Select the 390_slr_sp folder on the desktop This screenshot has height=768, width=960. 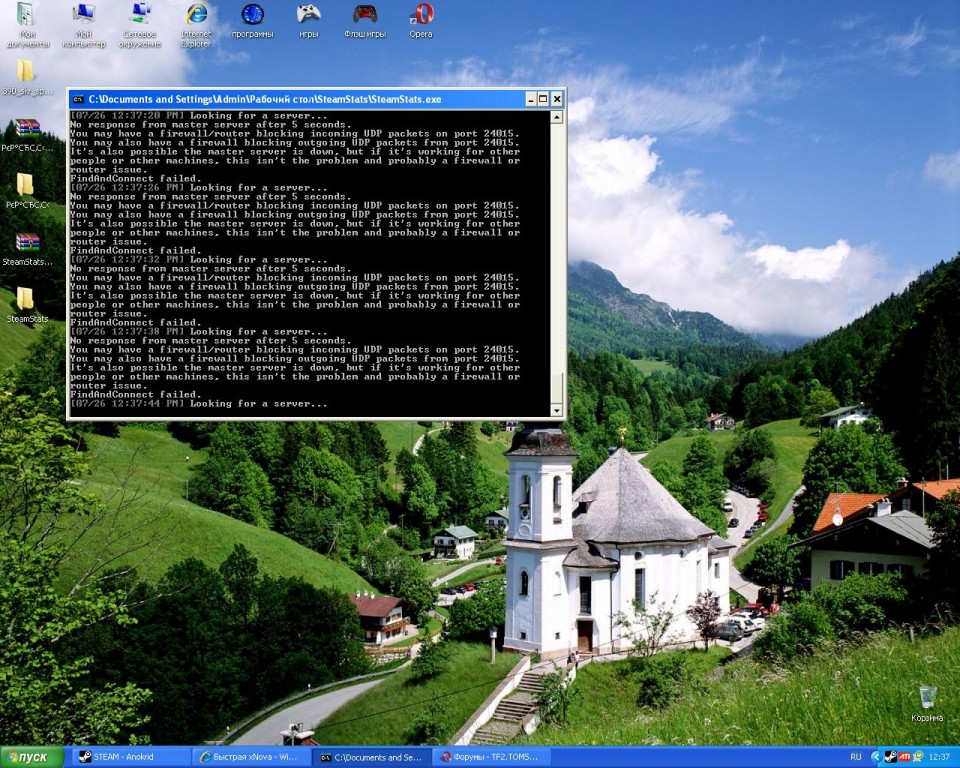point(25,71)
